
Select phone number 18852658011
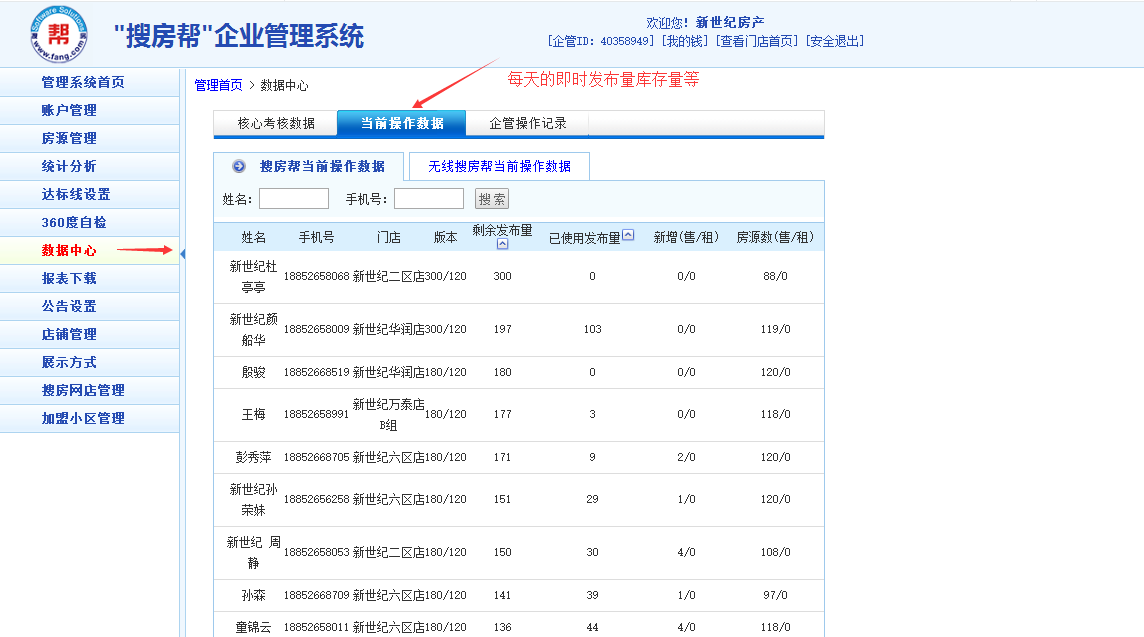317,628
